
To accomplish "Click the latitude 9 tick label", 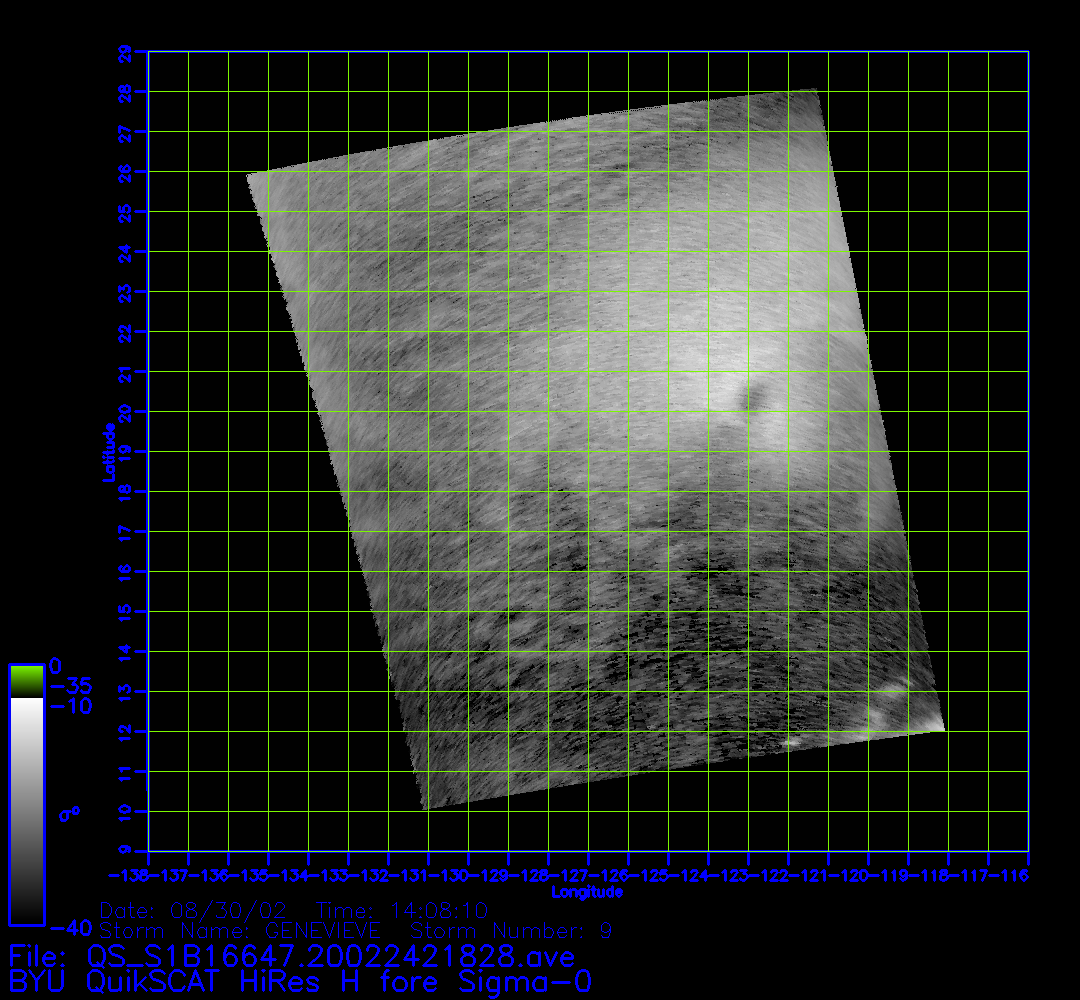I will click(124, 851).
